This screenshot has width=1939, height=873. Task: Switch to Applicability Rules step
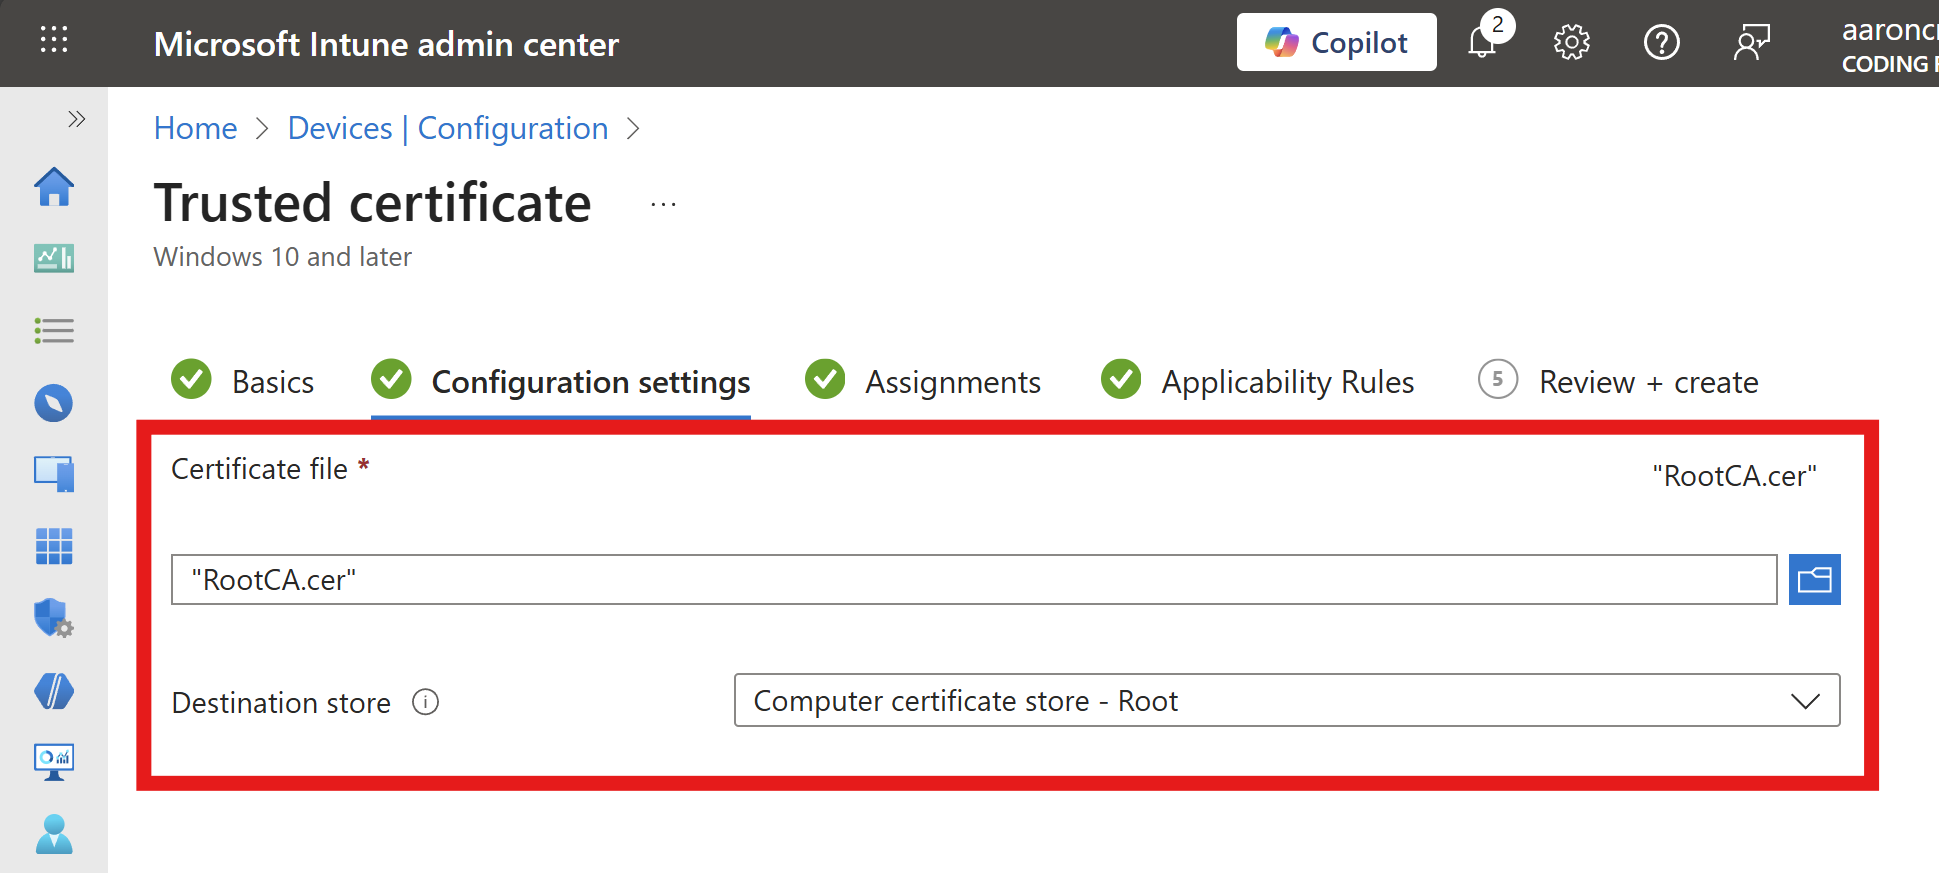point(1258,381)
